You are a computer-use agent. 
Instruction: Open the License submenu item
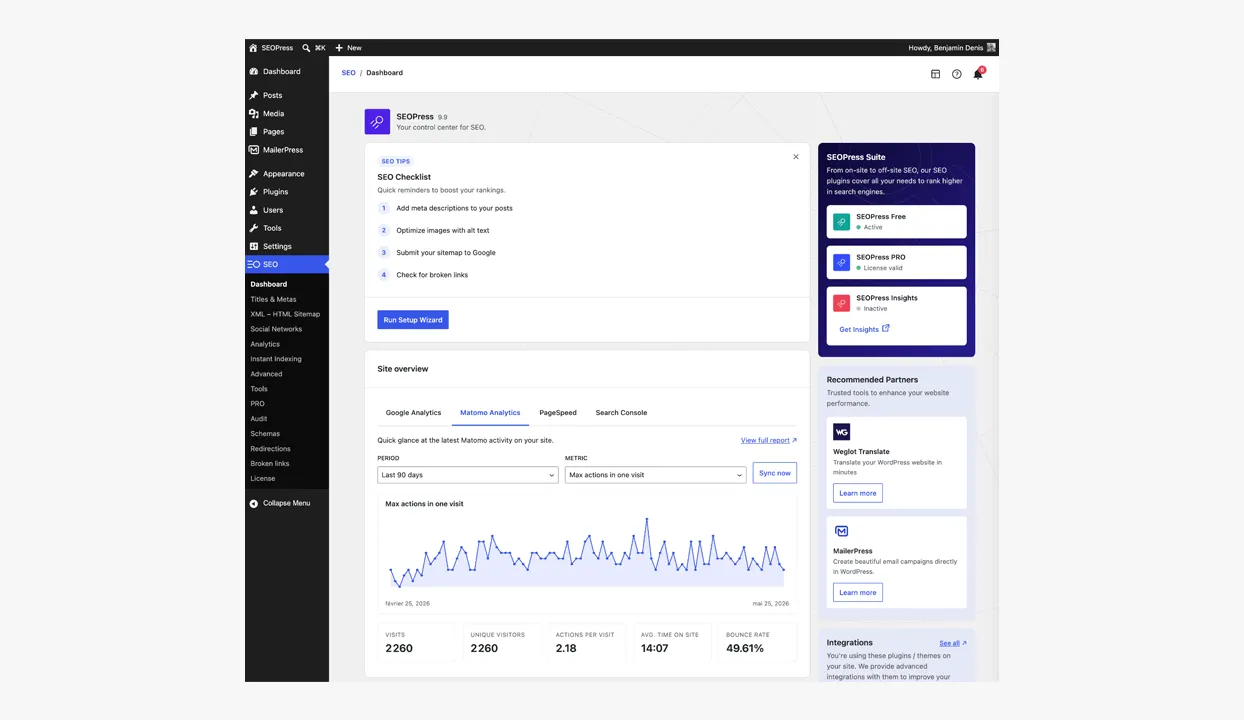[262, 479]
